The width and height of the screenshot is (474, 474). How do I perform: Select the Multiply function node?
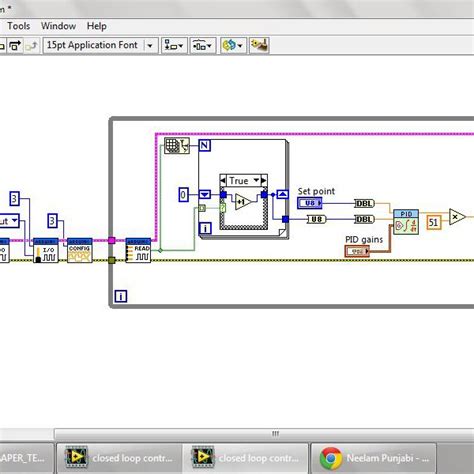457,217
